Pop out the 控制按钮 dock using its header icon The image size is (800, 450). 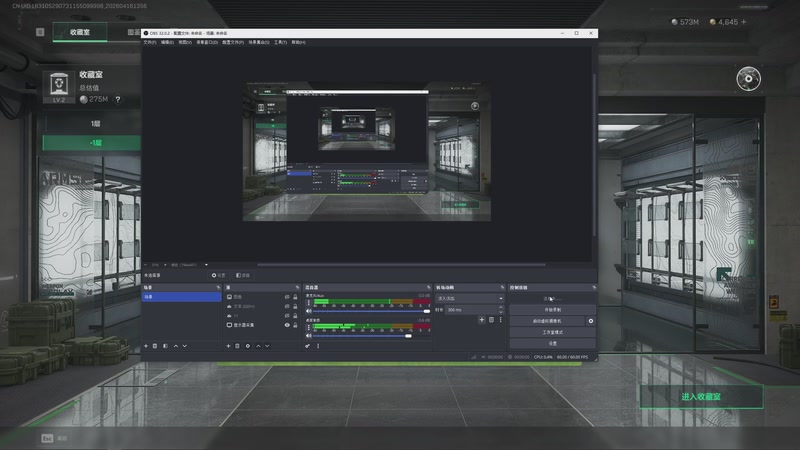pos(594,287)
